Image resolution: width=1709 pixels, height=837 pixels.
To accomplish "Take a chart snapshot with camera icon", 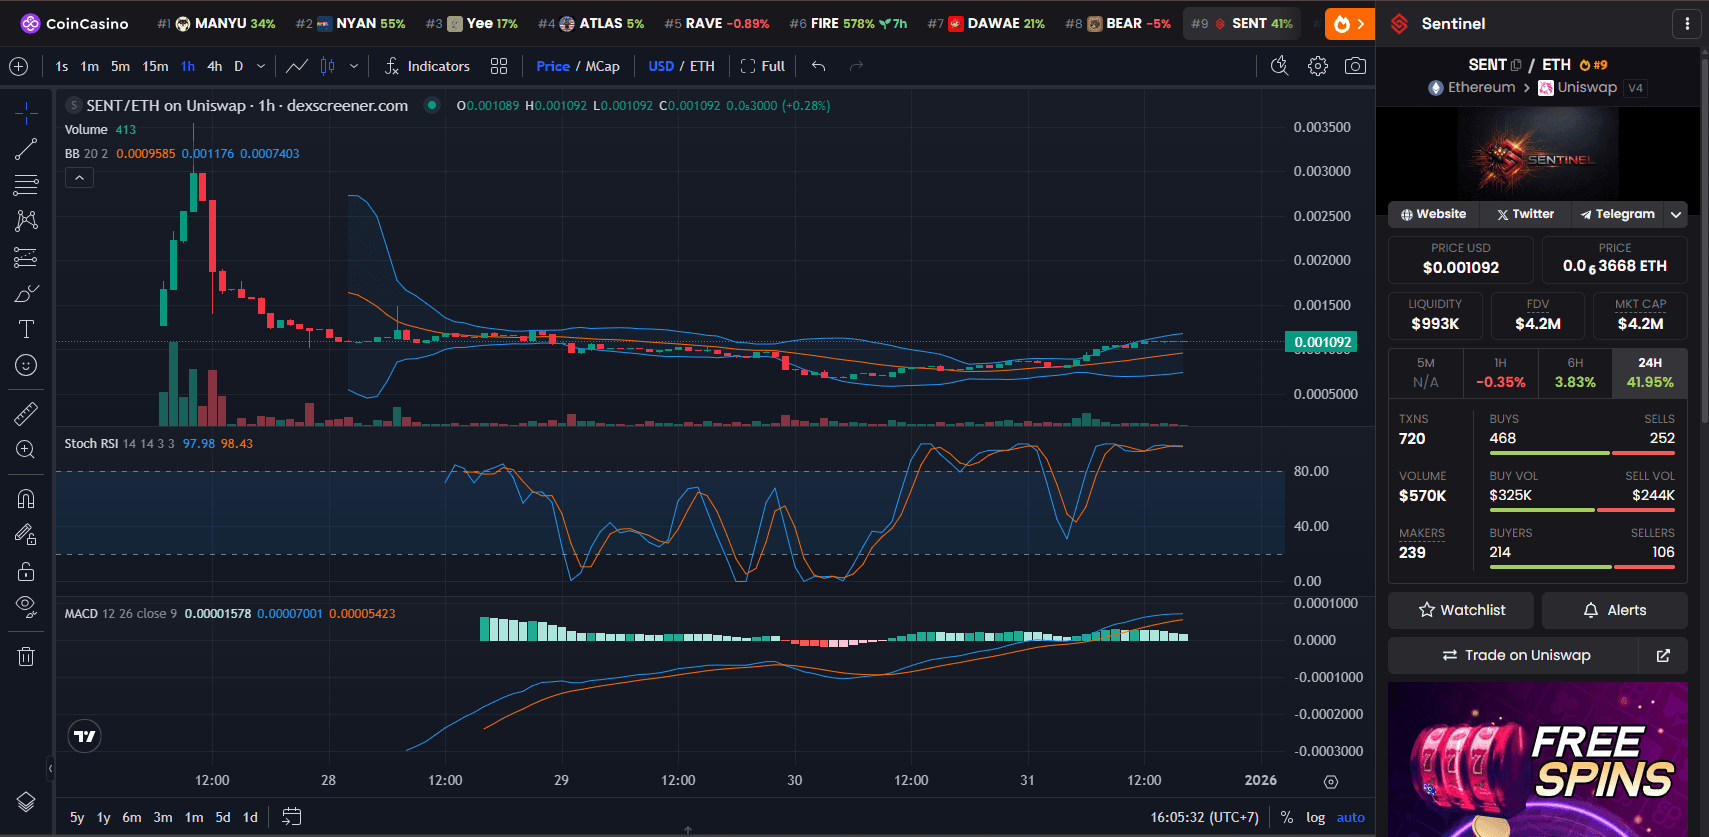I will [x=1355, y=66].
